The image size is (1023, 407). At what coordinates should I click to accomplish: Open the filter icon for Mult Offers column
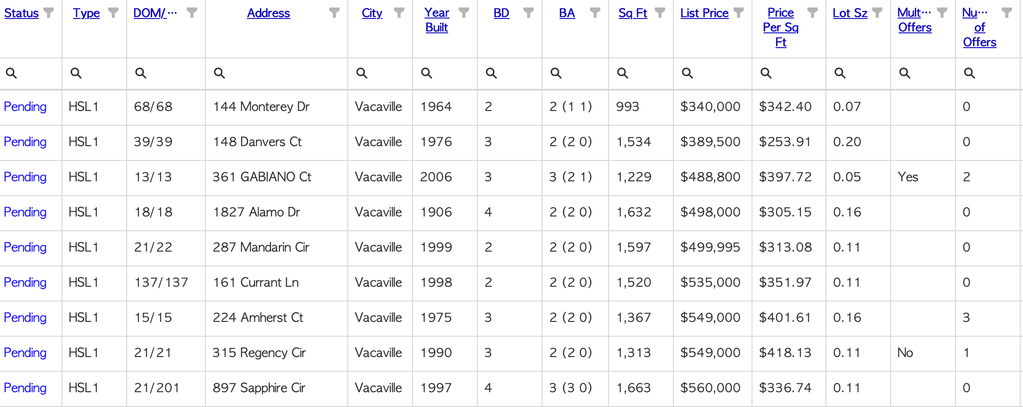pos(942,12)
